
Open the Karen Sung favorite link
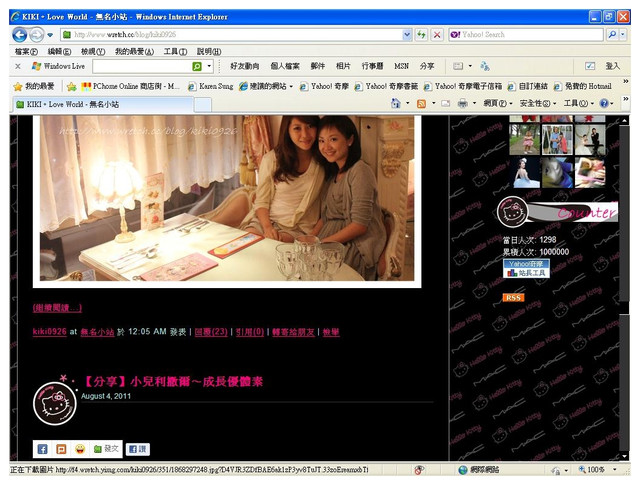[211, 86]
